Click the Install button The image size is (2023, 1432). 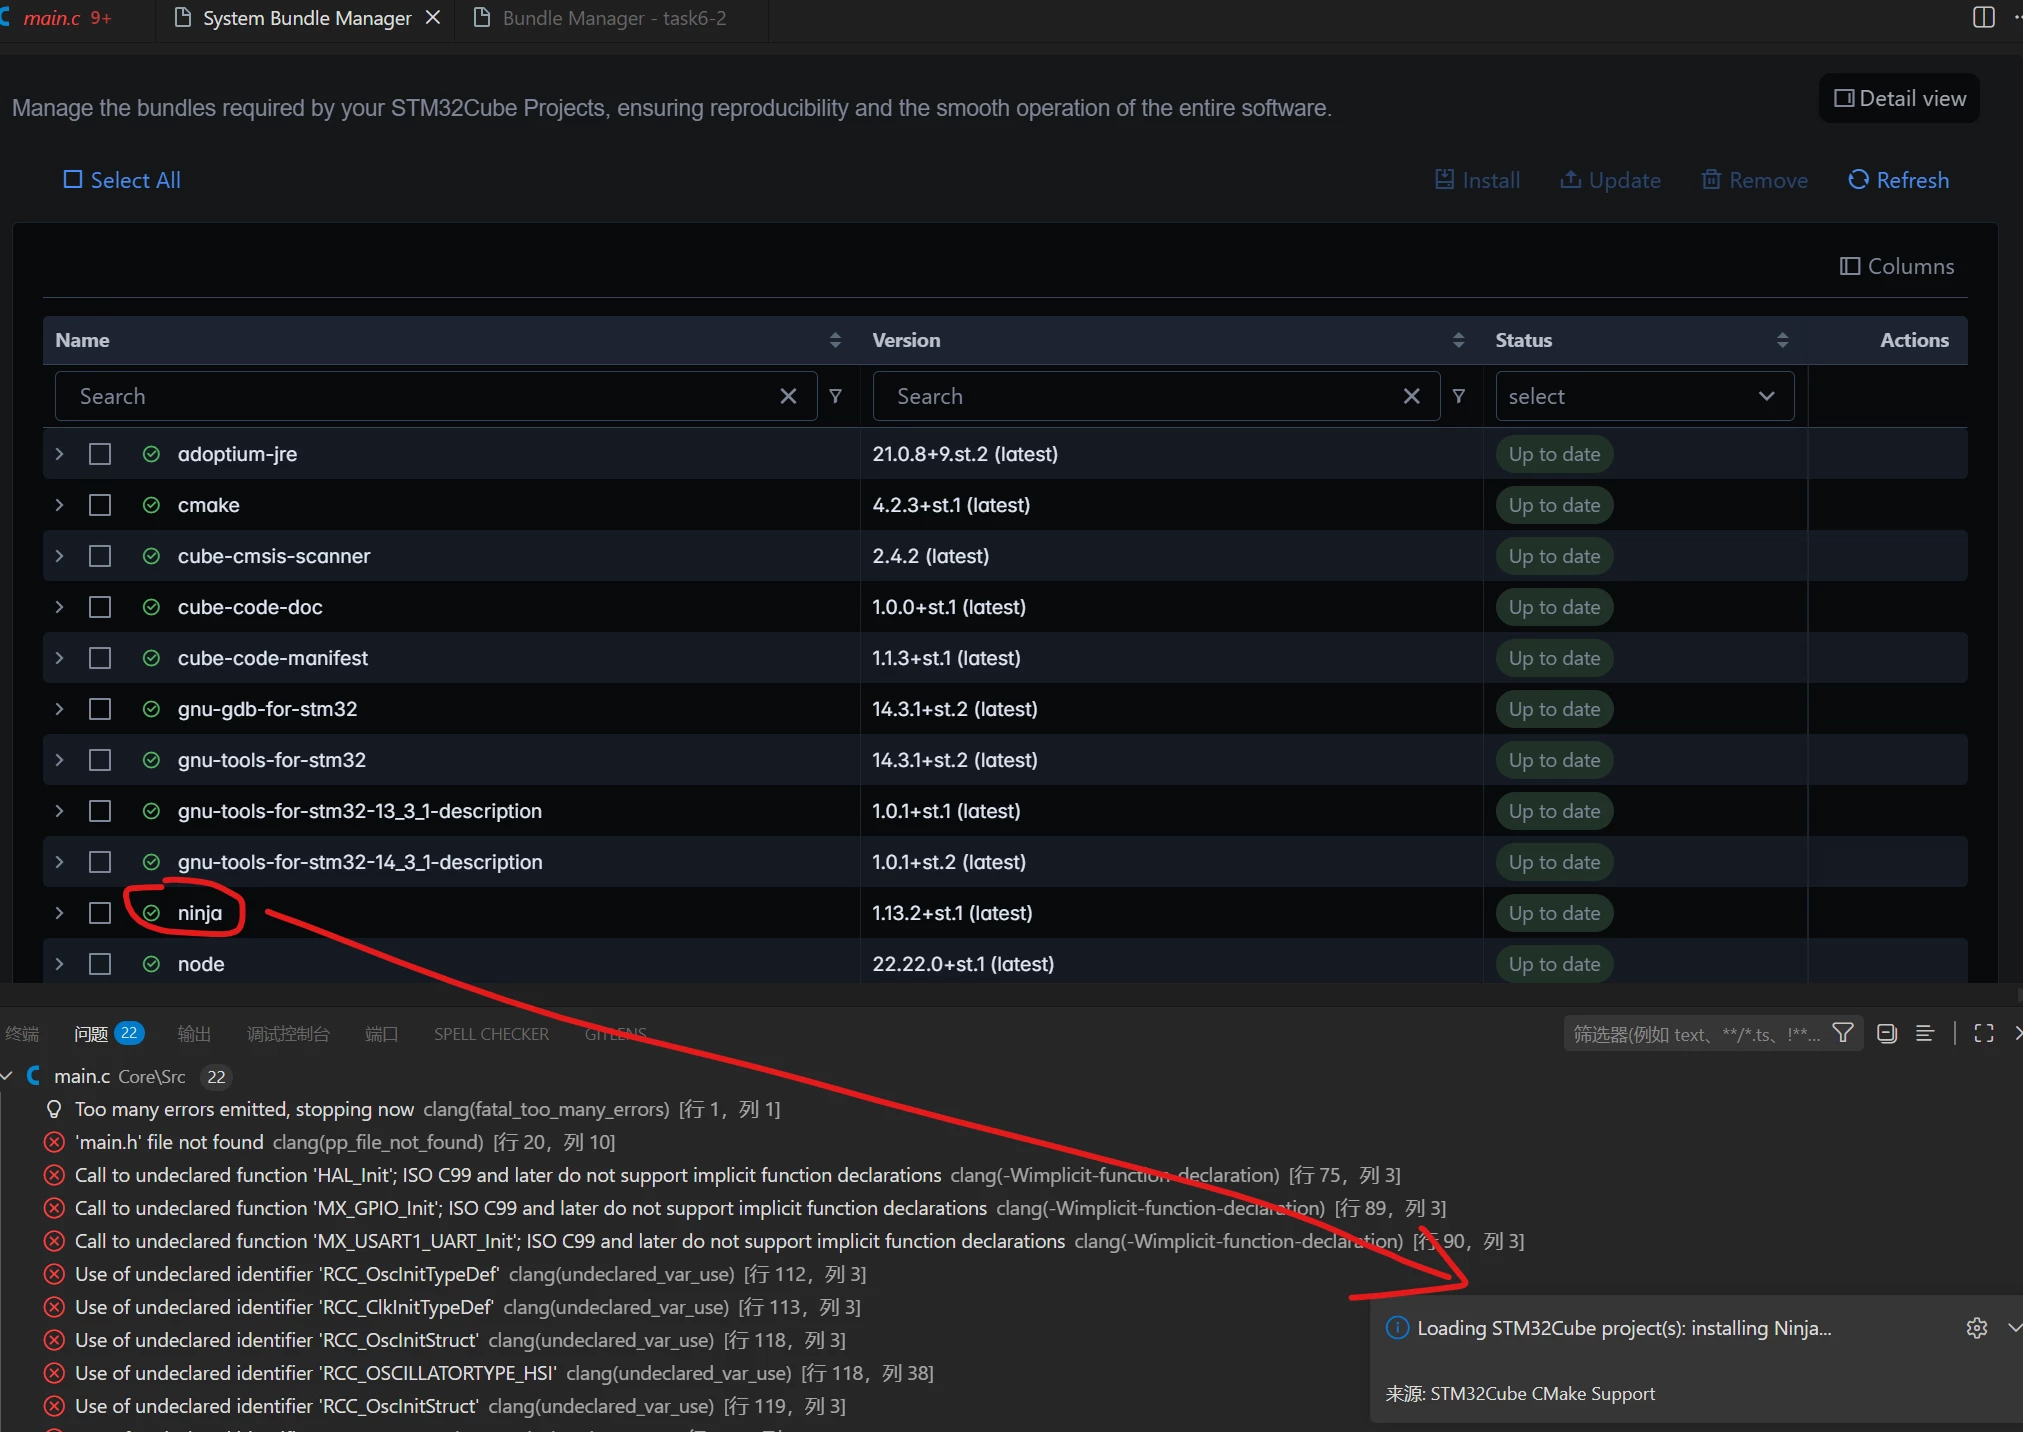[1477, 180]
